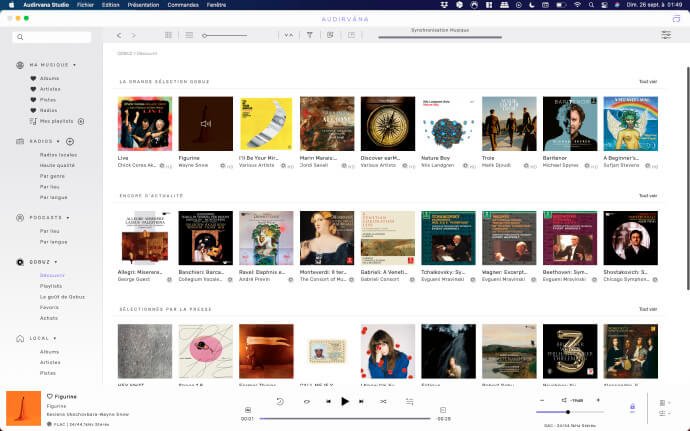690x431 pixels.
Task: Toggle shuffle playback
Action: [x=383, y=402]
